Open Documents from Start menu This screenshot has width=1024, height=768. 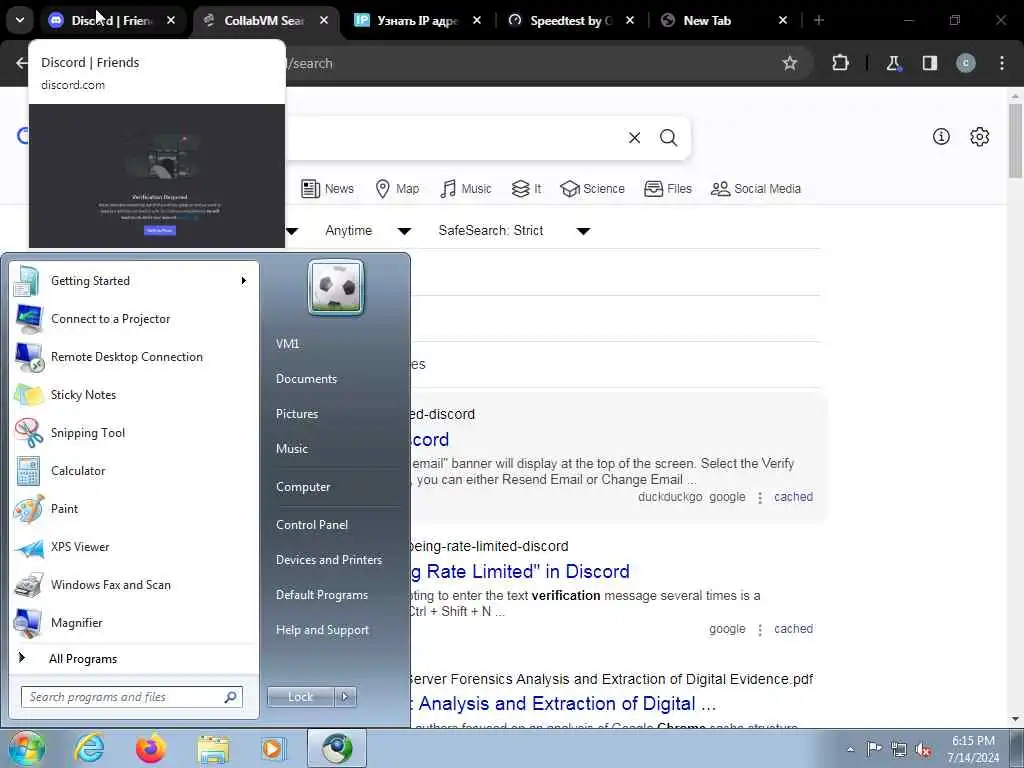[306, 379]
